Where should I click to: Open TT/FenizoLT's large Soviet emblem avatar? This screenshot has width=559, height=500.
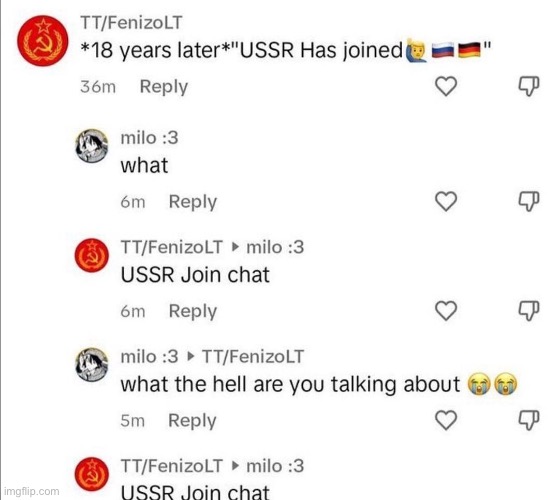[x=43, y=41]
